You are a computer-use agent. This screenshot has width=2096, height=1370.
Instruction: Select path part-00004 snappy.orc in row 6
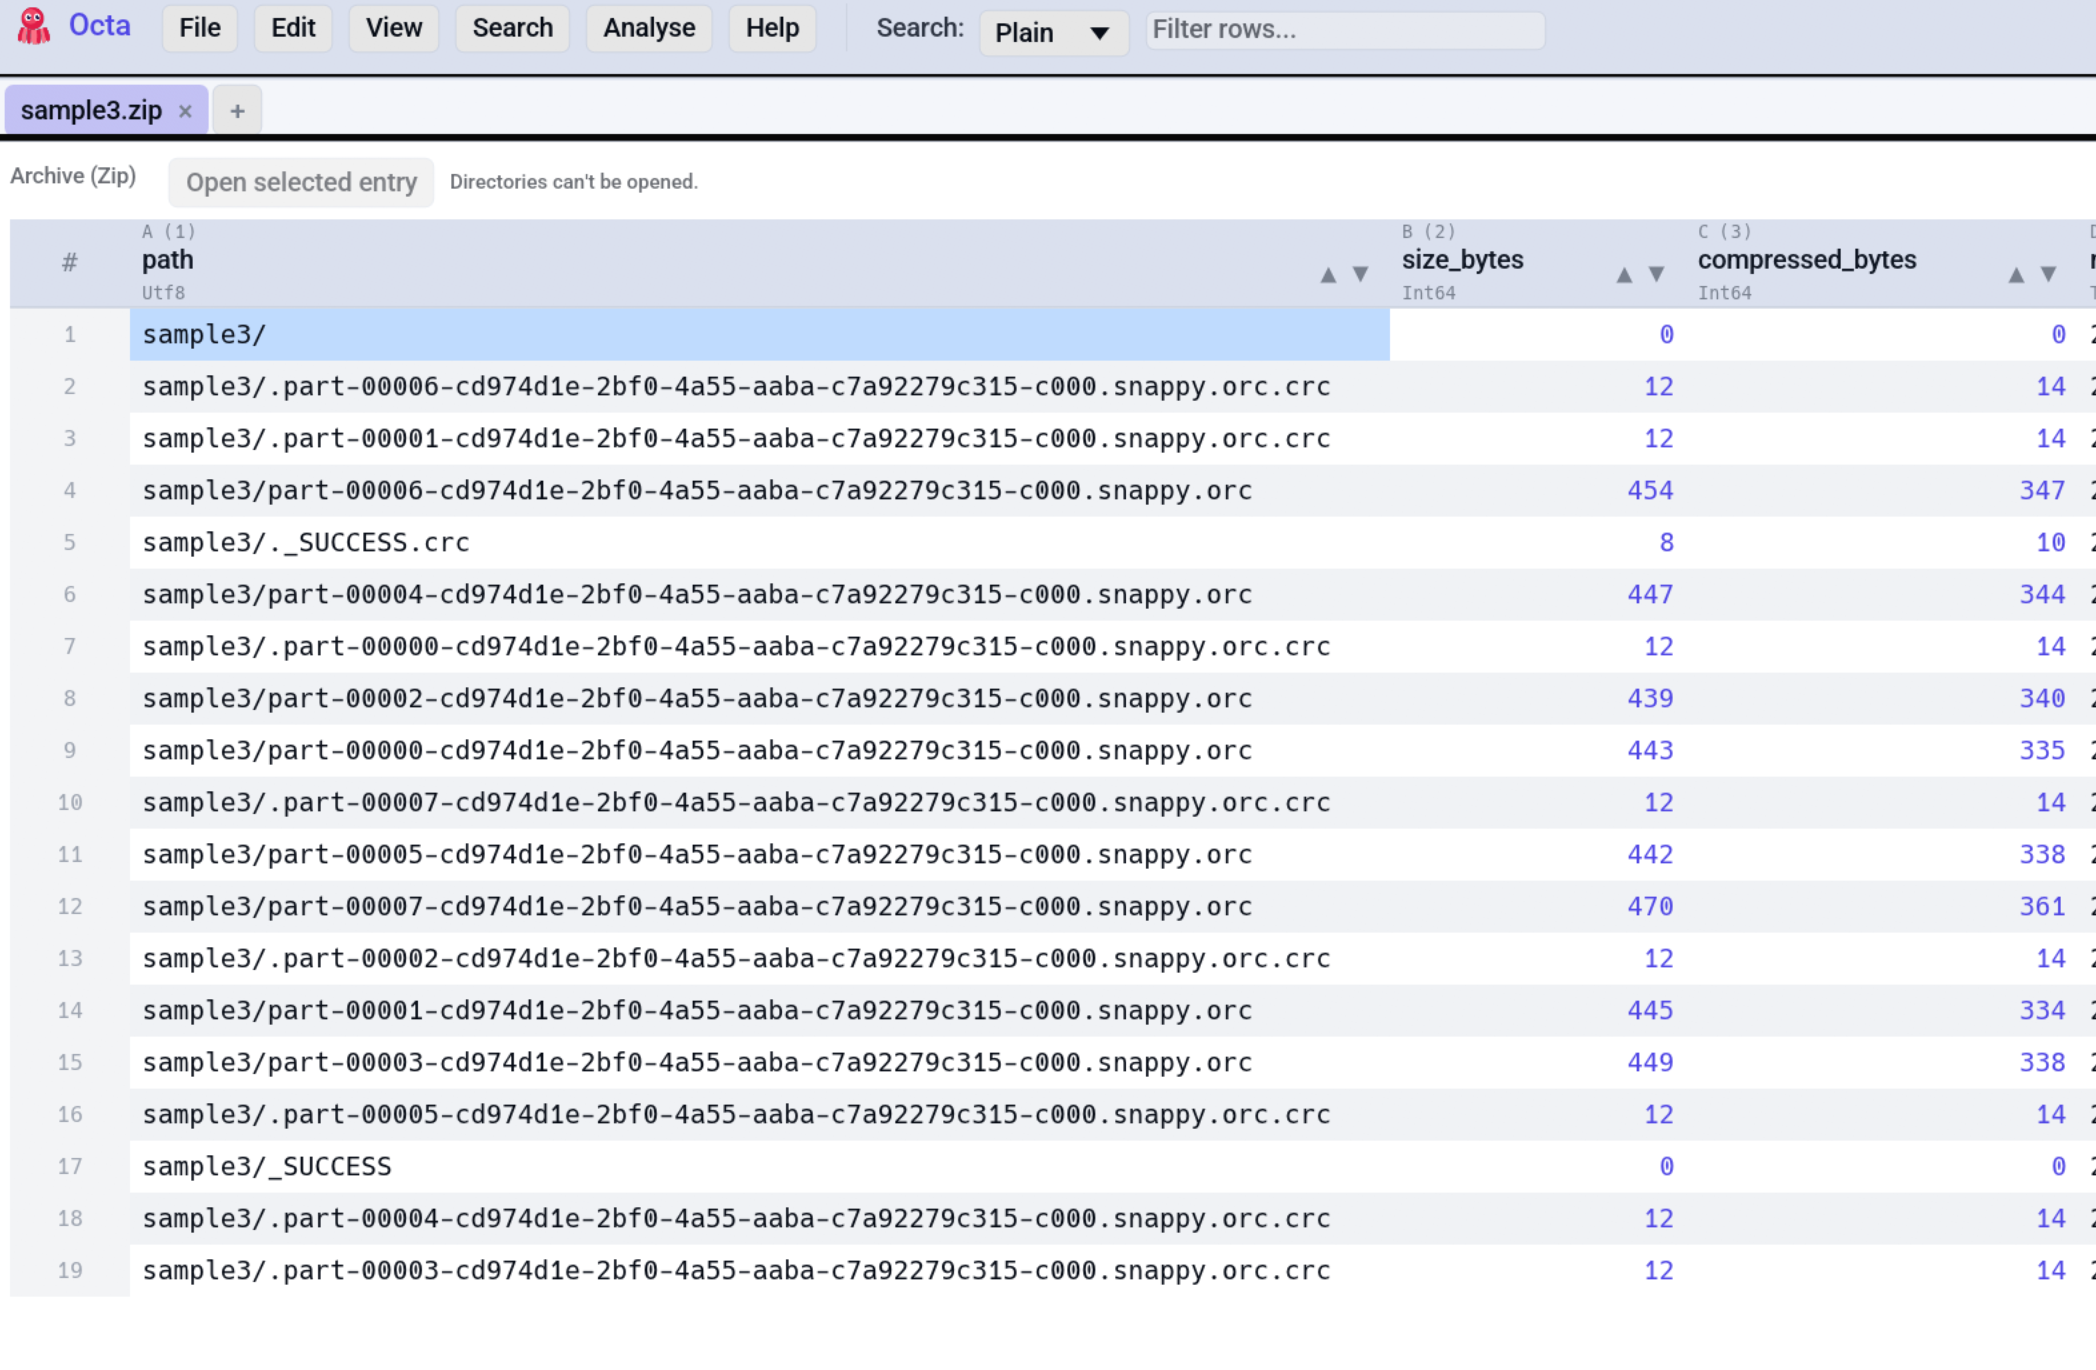point(760,595)
